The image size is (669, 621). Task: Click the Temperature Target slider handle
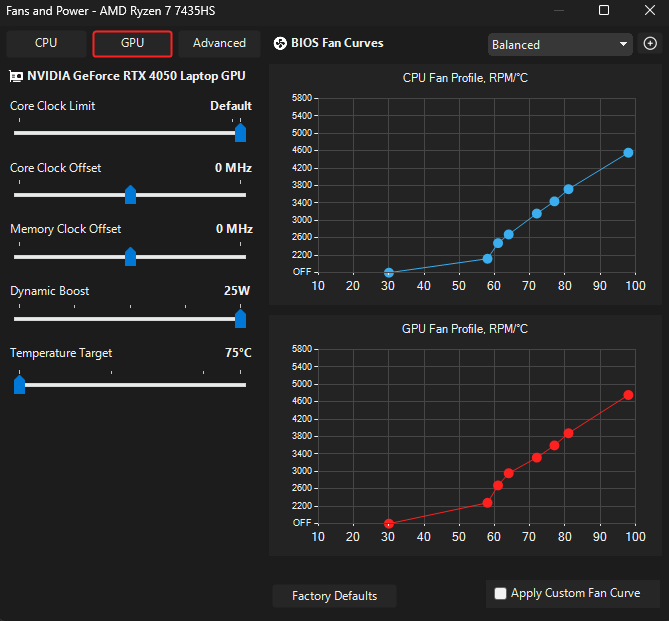20,385
